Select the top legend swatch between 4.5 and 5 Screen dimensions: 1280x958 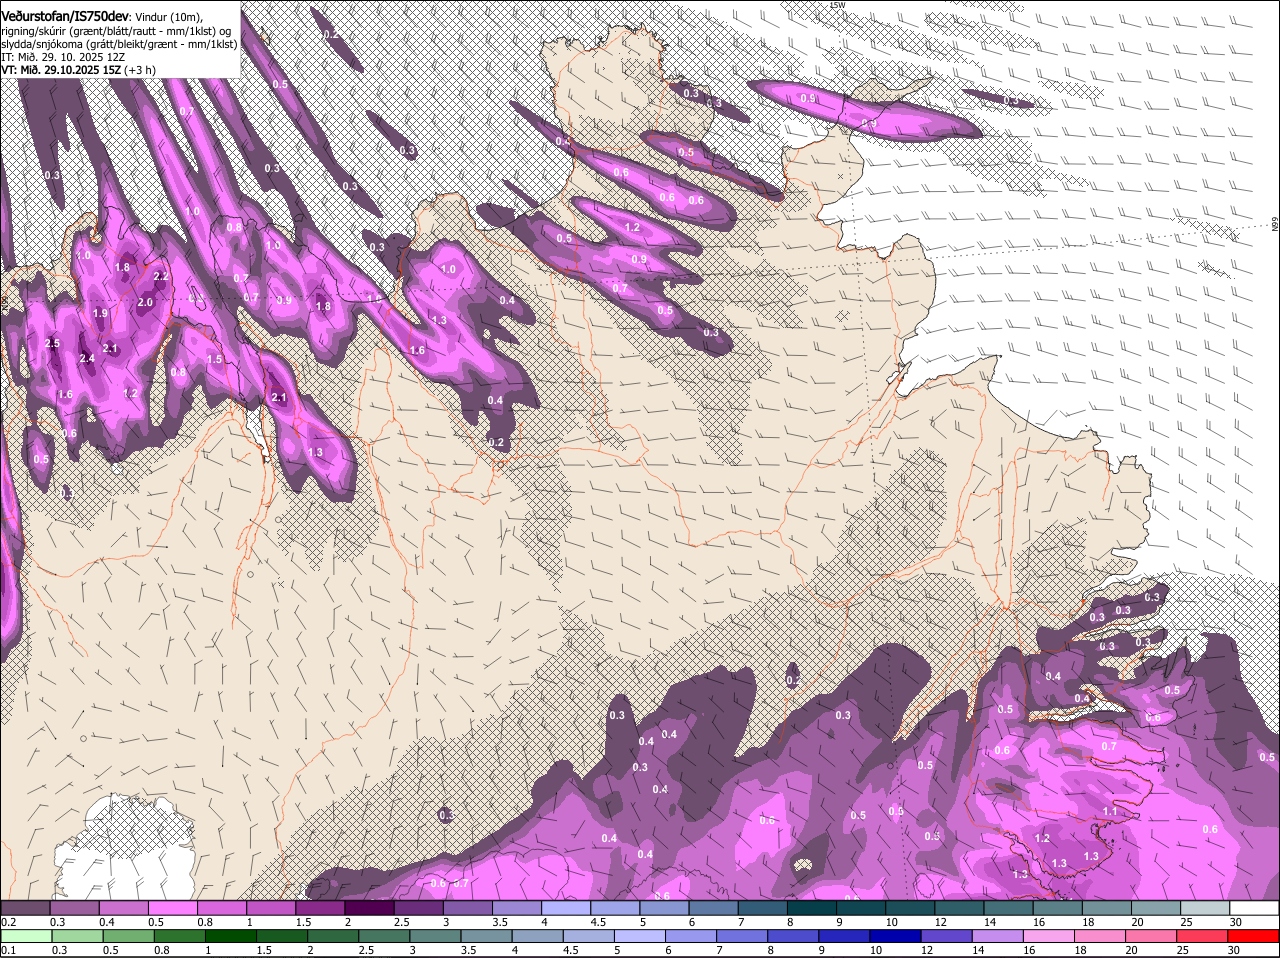615,908
